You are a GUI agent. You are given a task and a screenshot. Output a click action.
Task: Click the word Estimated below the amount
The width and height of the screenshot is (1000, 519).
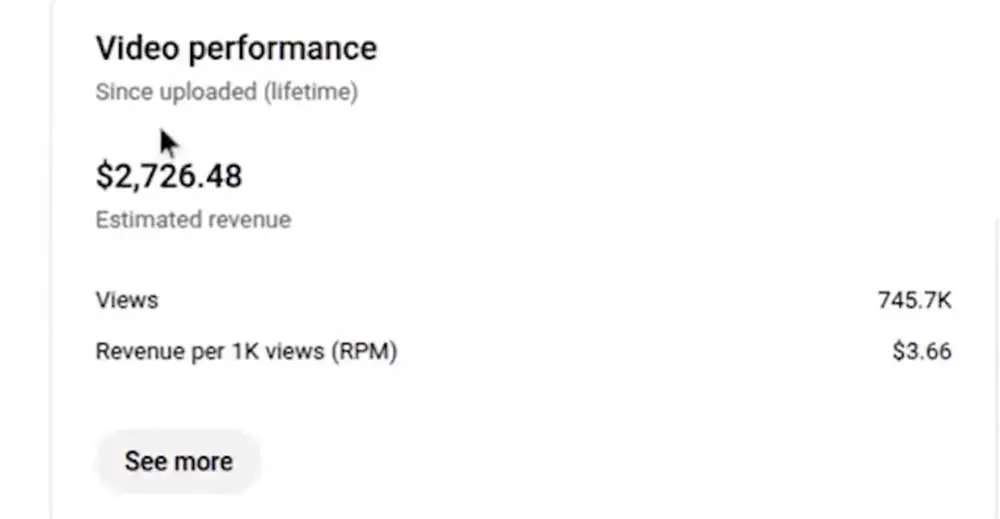(x=141, y=220)
